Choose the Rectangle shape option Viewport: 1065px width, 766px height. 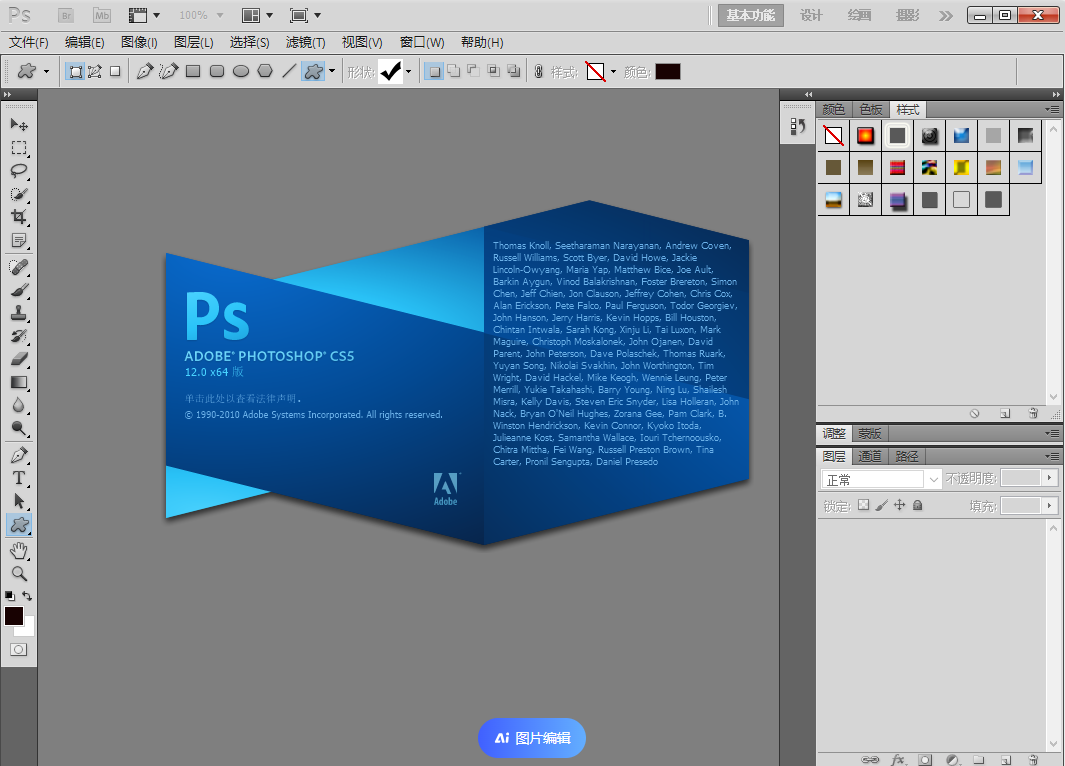click(x=193, y=71)
